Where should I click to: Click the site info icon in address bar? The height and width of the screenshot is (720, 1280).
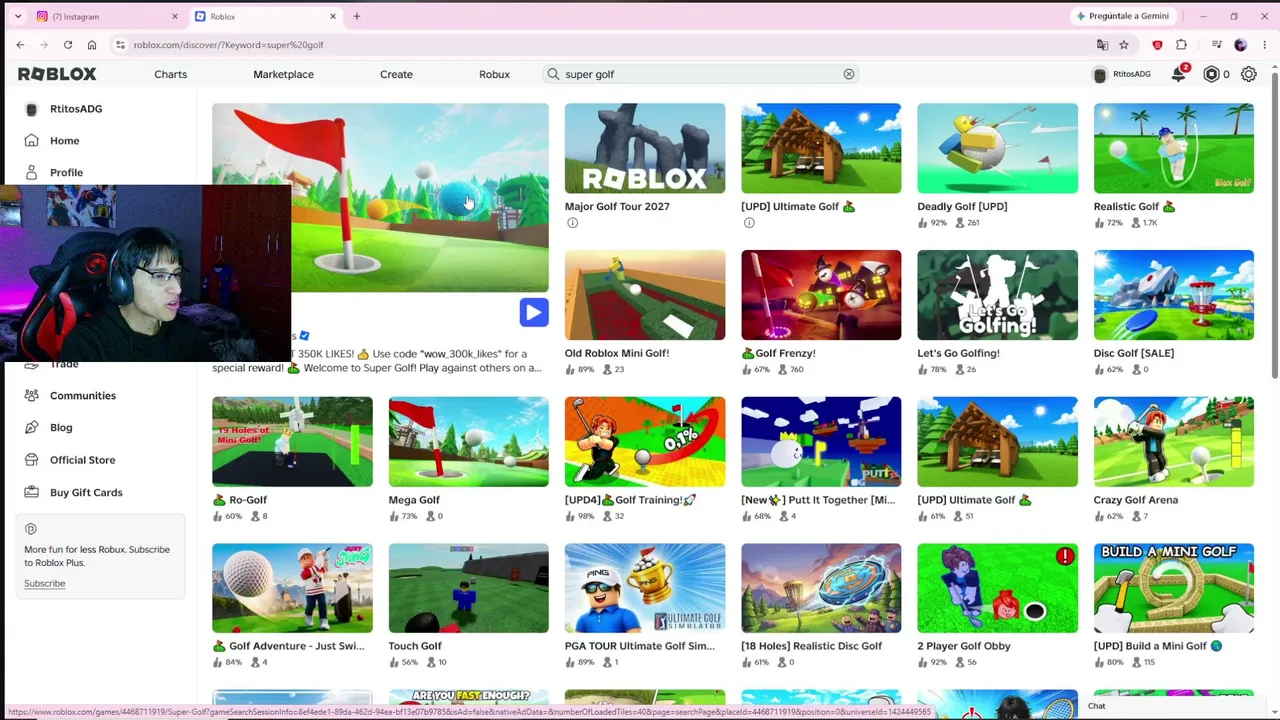120,45
